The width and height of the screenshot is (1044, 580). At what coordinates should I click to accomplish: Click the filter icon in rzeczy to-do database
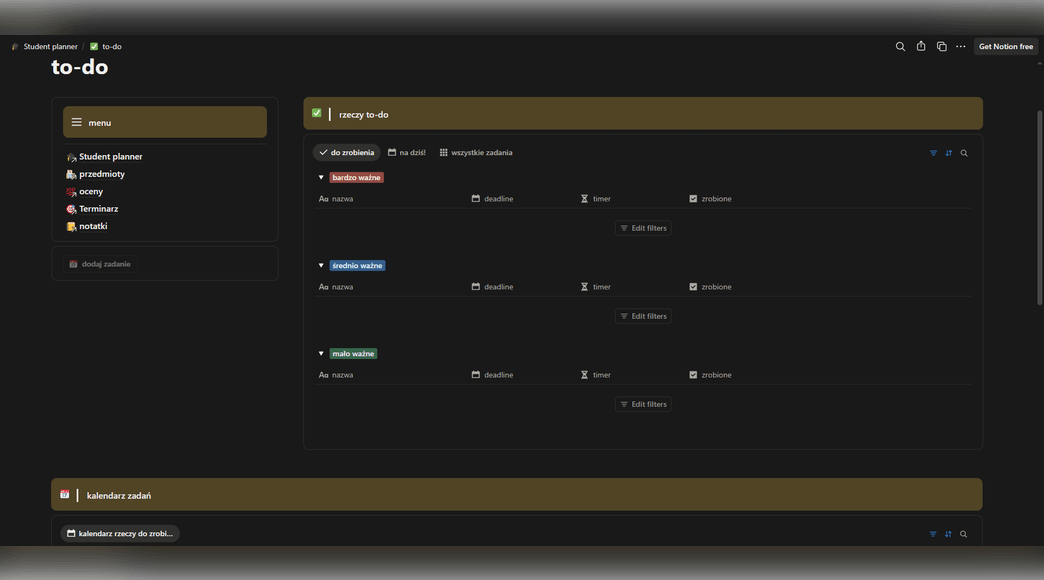coord(933,153)
